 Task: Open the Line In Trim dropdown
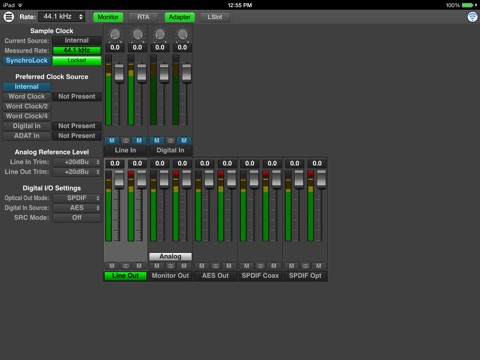(77, 162)
